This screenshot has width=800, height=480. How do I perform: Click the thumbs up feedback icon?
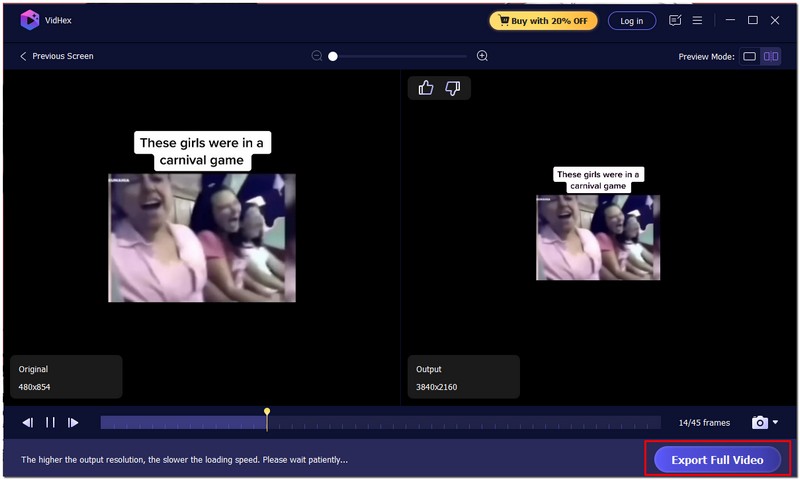point(426,88)
